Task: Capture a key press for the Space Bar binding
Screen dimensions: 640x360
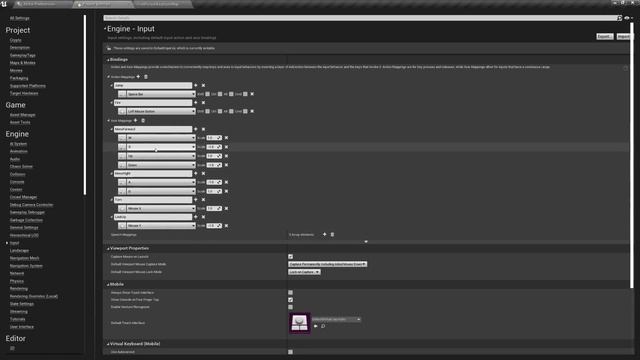Action: click(x=122, y=94)
